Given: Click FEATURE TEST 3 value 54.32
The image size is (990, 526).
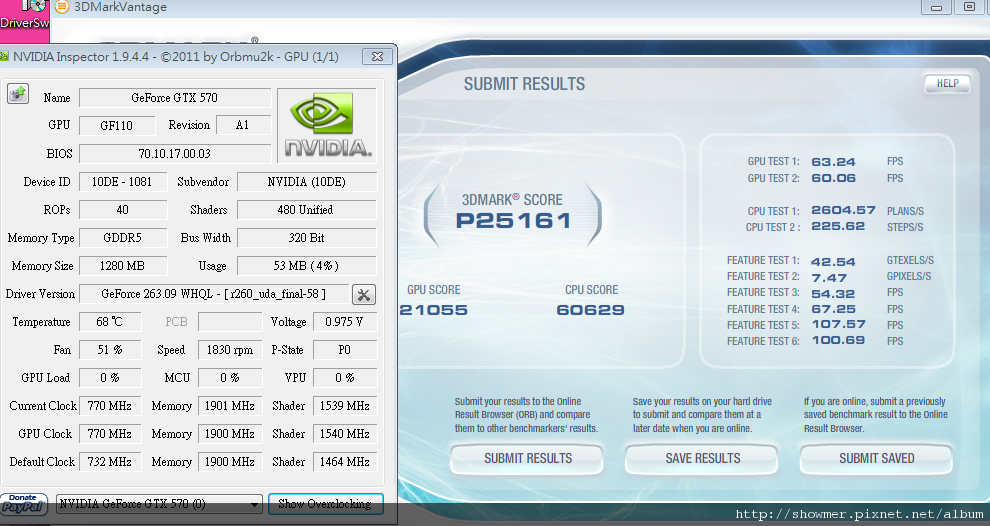Looking at the screenshot, I should click(833, 294).
